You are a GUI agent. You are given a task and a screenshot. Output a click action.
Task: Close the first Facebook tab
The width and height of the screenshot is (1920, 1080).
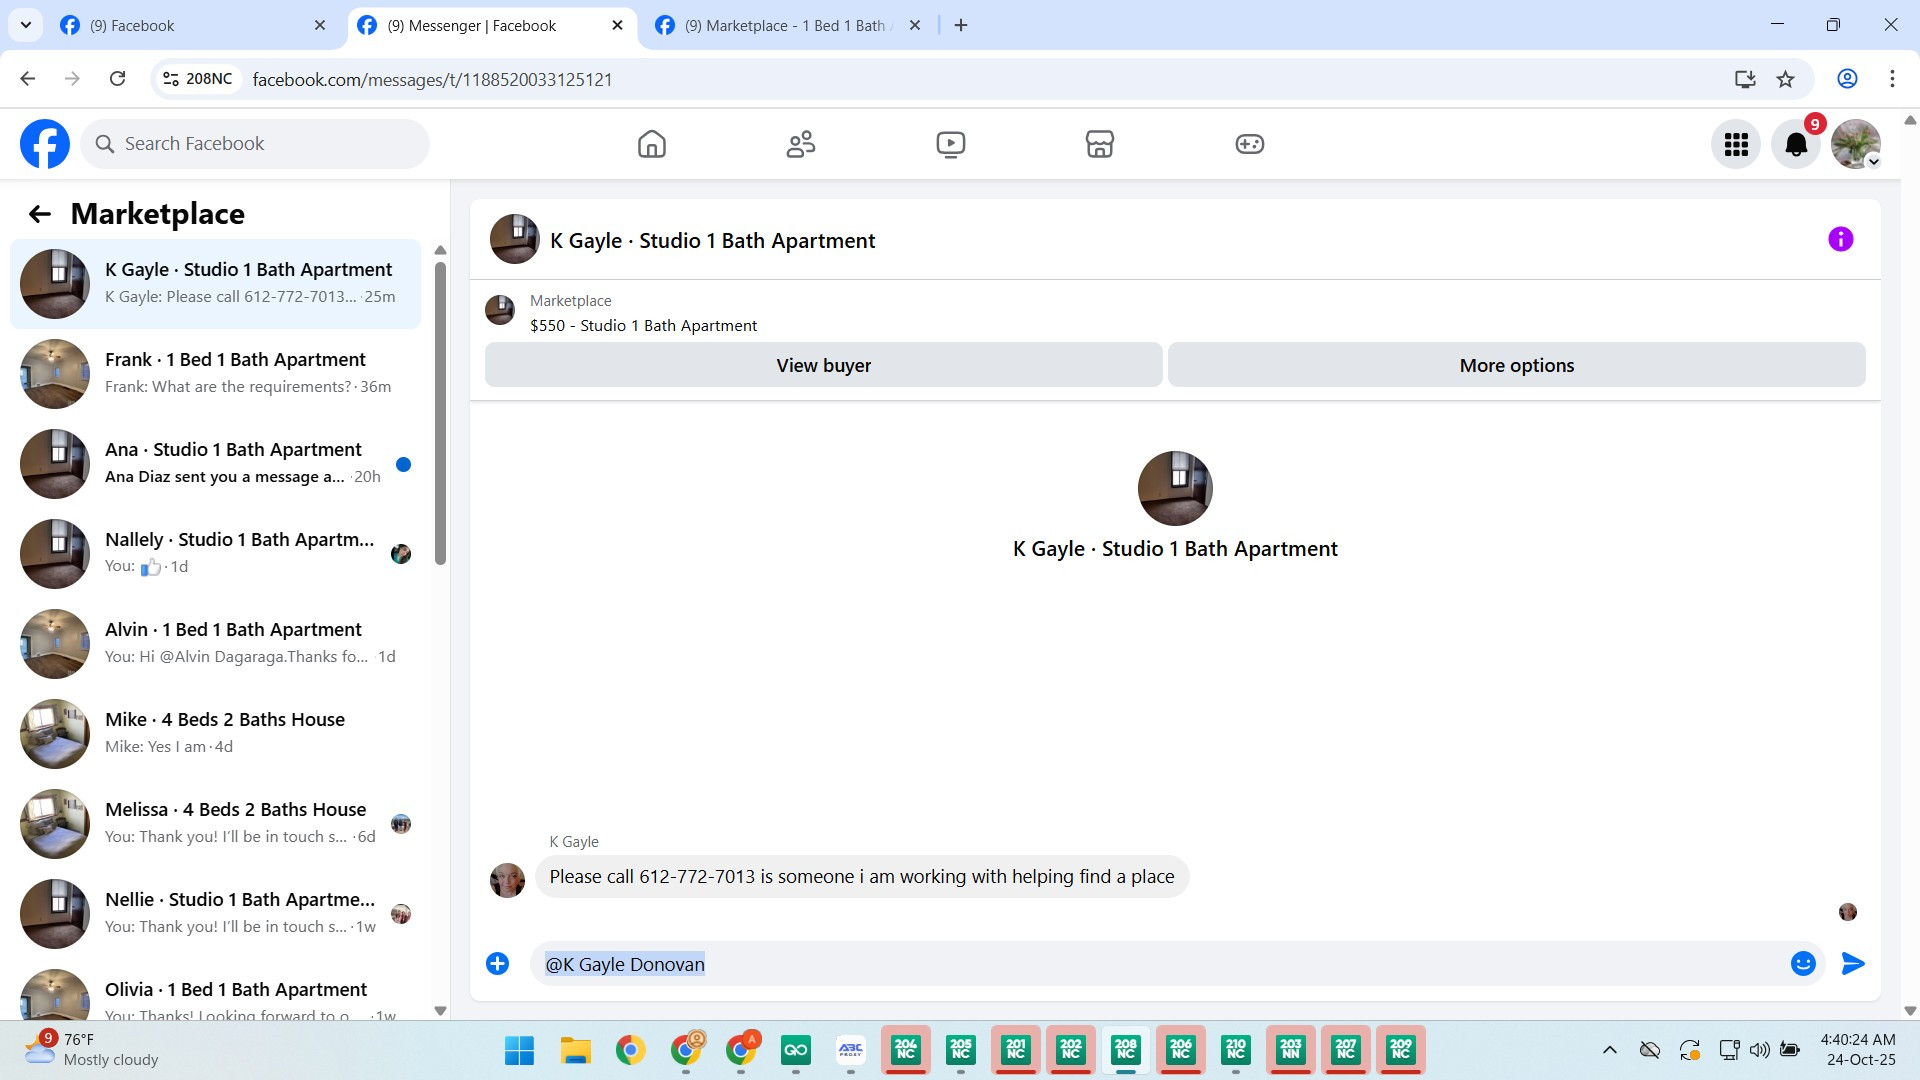tap(319, 26)
